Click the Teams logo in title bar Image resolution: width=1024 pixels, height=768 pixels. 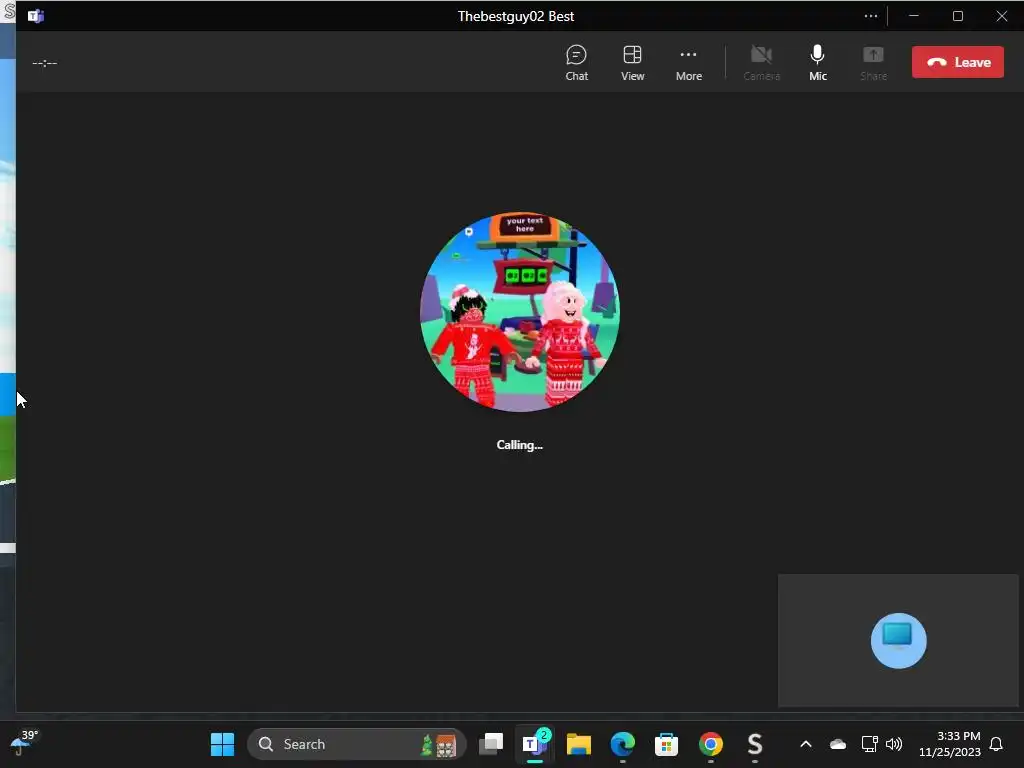click(x=36, y=16)
